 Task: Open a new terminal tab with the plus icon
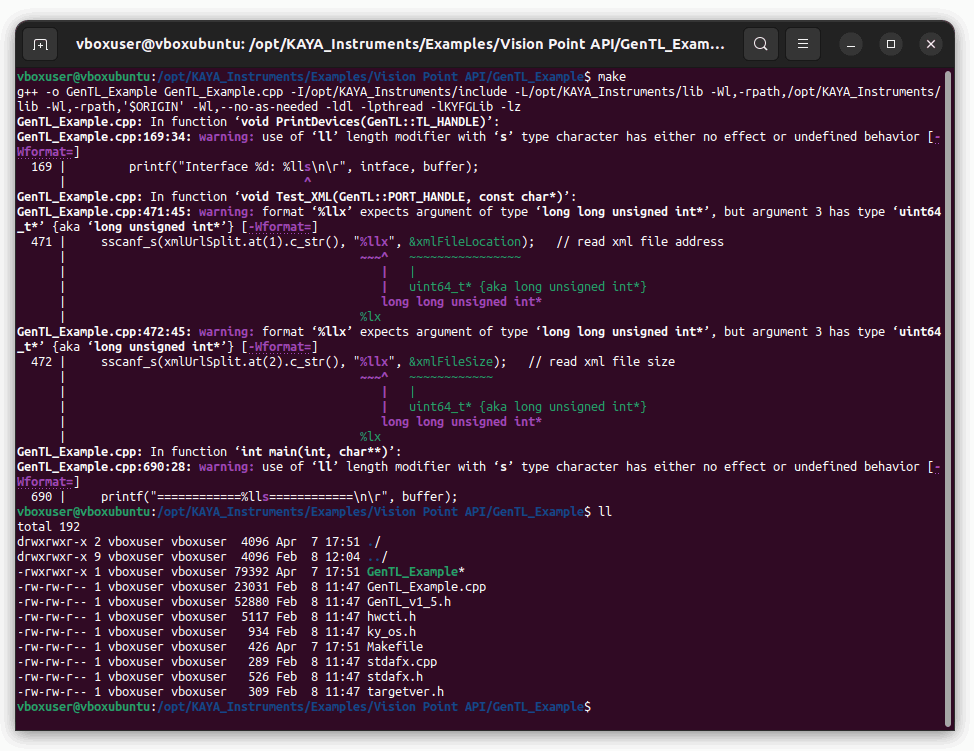point(41,44)
